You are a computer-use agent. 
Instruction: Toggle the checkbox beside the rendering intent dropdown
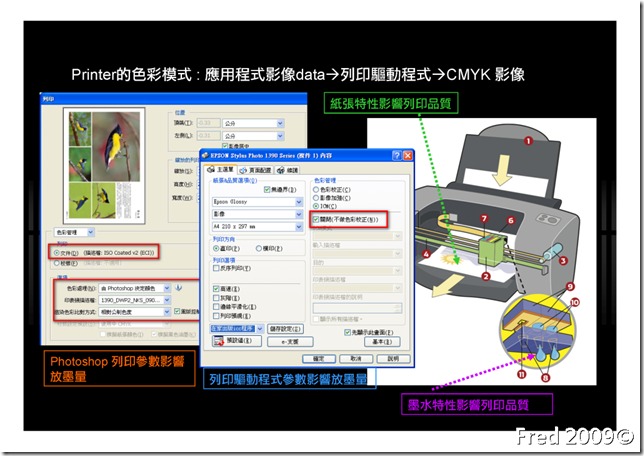pos(177,311)
